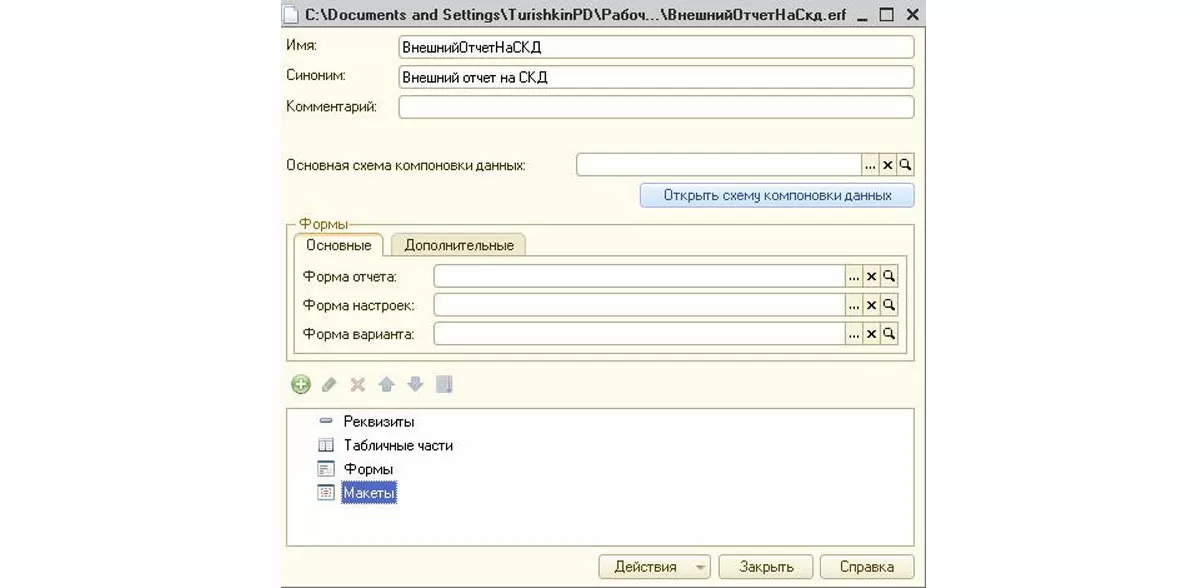Switch to the Дополнительные tab
This screenshot has width=1200, height=588.
click(458, 245)
